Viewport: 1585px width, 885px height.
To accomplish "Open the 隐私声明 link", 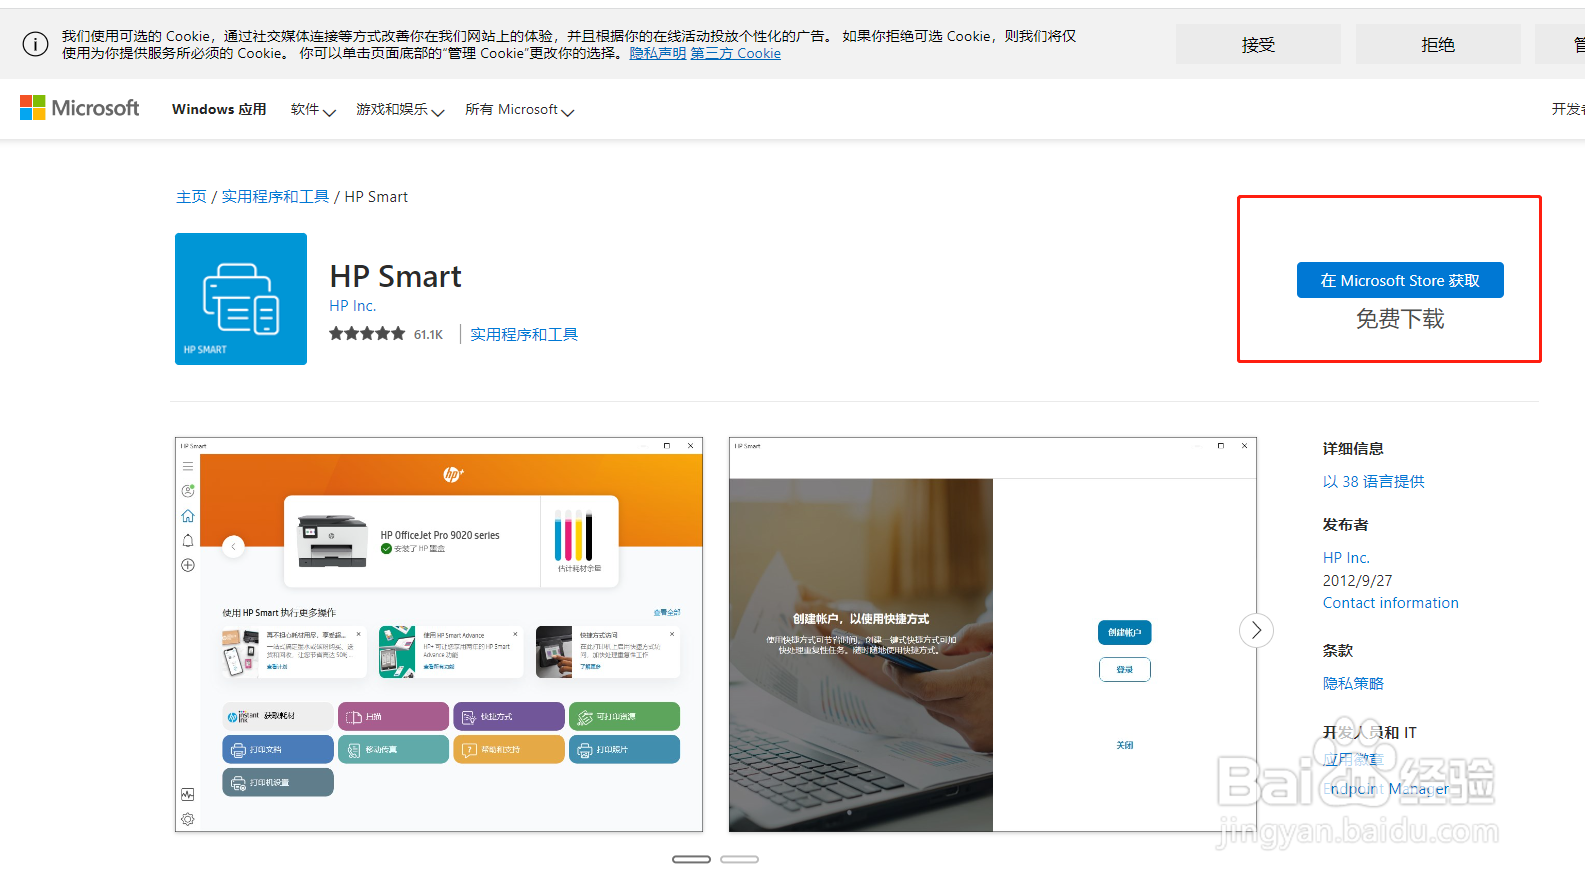I will tap(658, 53).
